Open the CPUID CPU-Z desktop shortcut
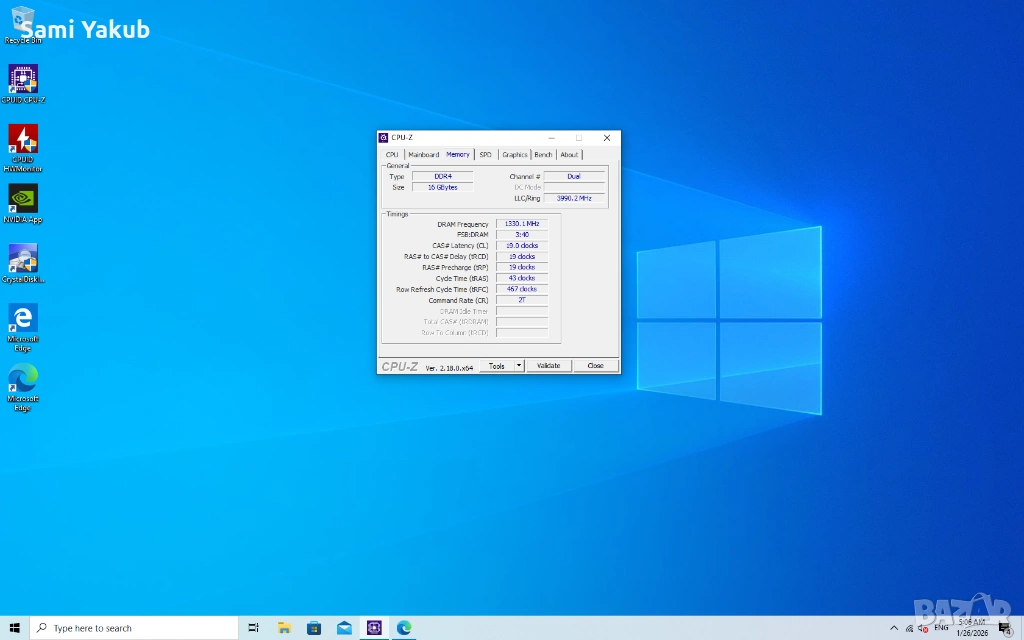Screen dimensions: 1024x640 pos(23,80)
